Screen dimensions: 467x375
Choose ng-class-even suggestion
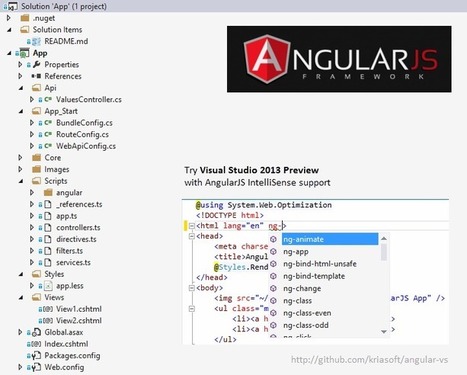click(307, 313)
